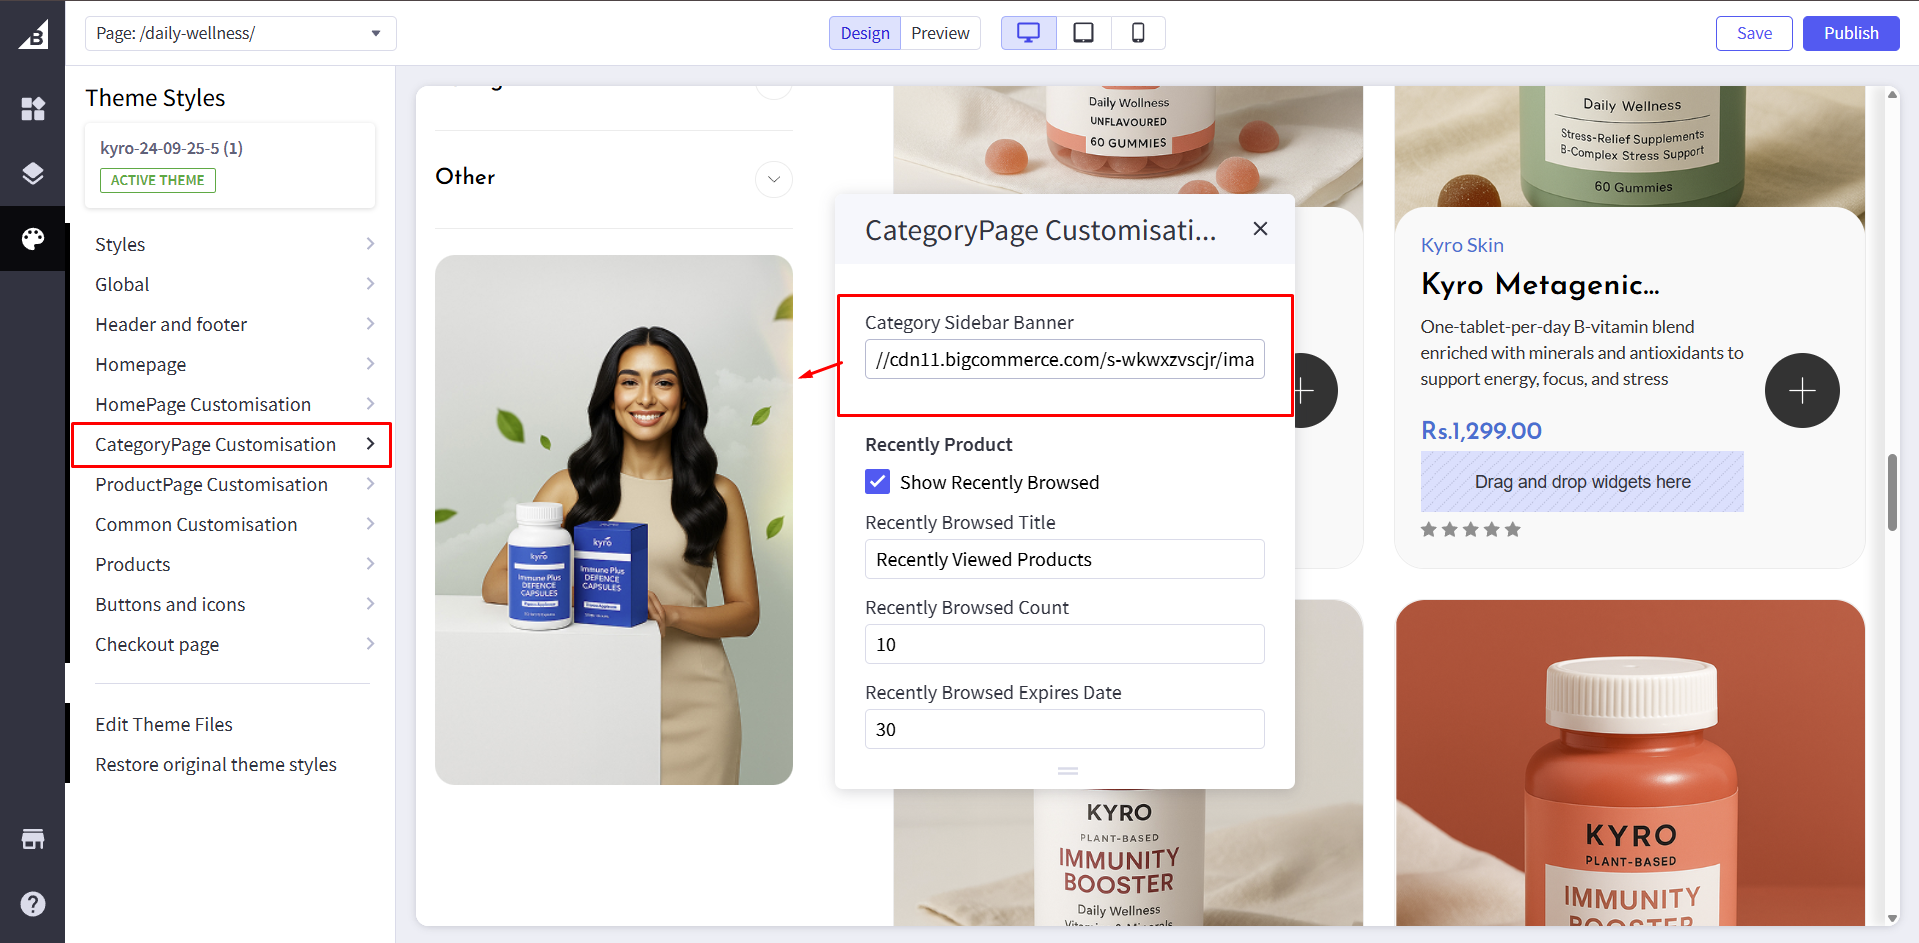Screen dimensions: 1919x943
Task: Open the help question mark icon
Action: click(x=33, y=904)
